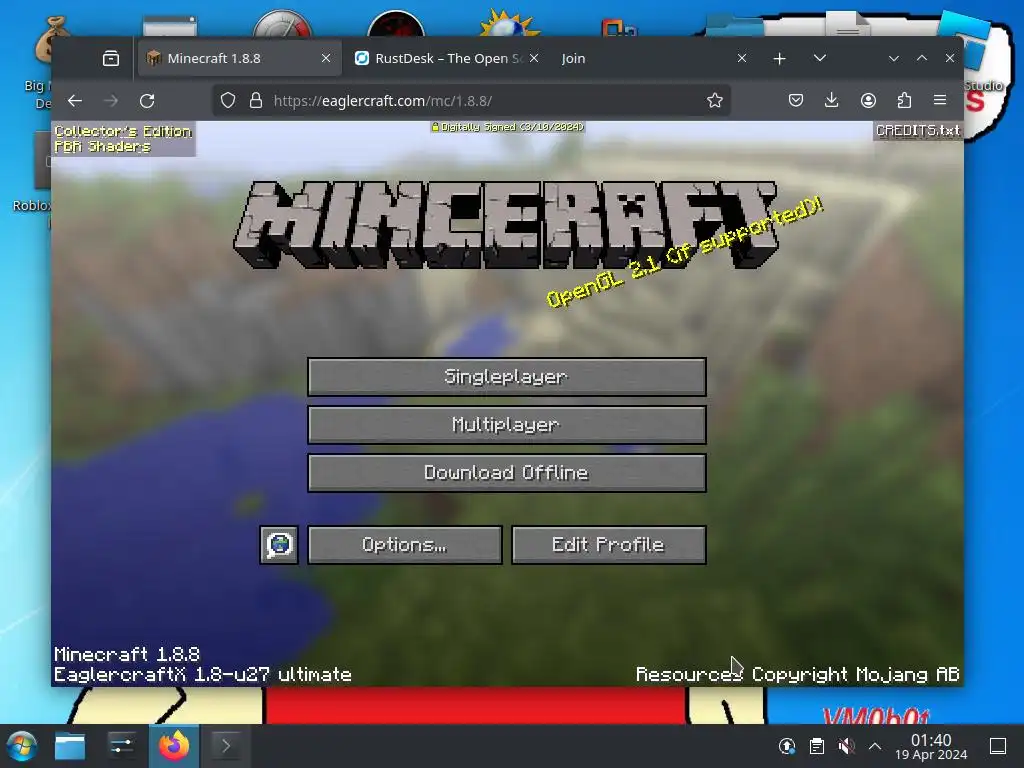The height and width of the screenshot is (768, 1024).
Task: Click the Save to Pocket icon
Action: pyautogui.click(x=795, y=101)
